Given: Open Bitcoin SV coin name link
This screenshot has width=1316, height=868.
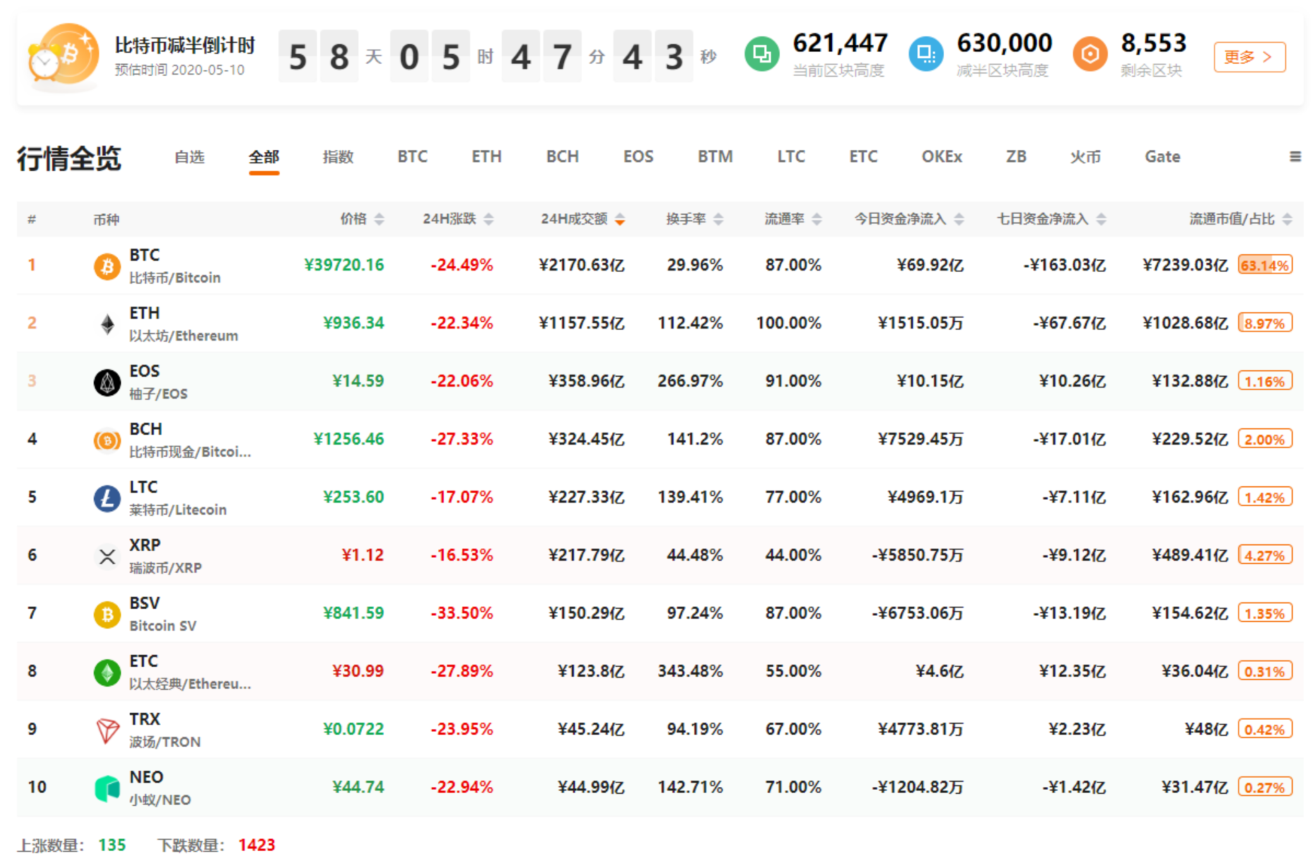Looking at the screenshot, I should tap(163, 626).
